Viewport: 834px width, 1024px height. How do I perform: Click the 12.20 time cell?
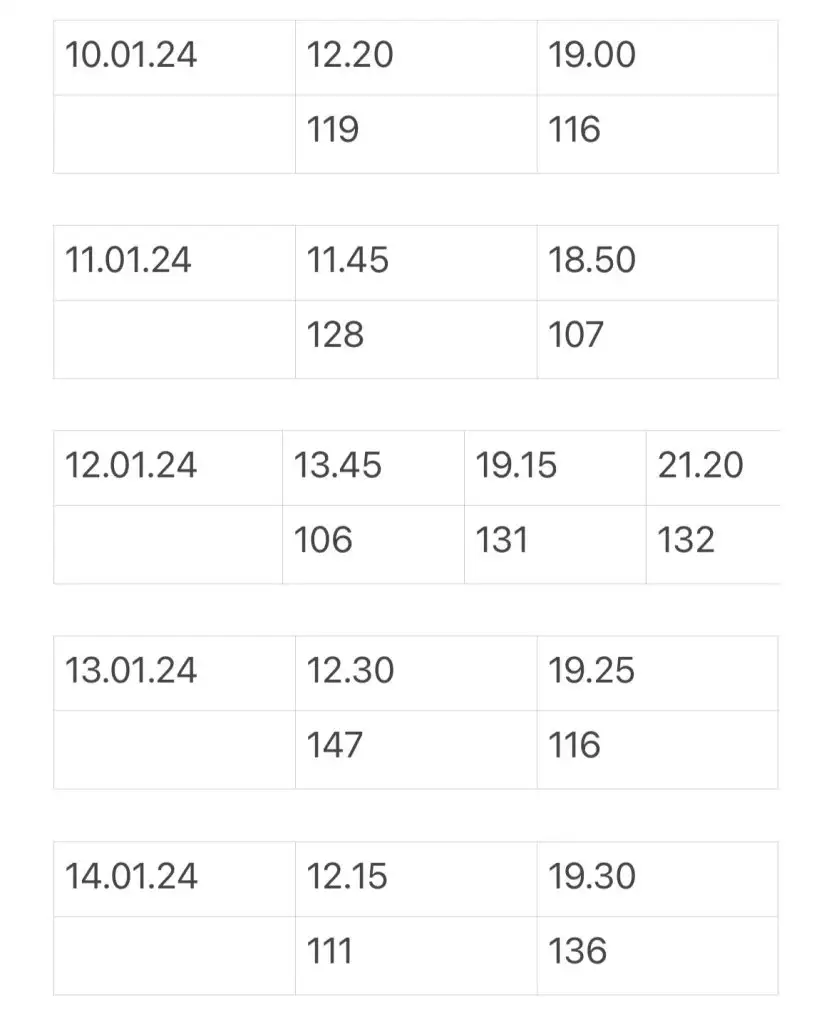tap(416, 58)
